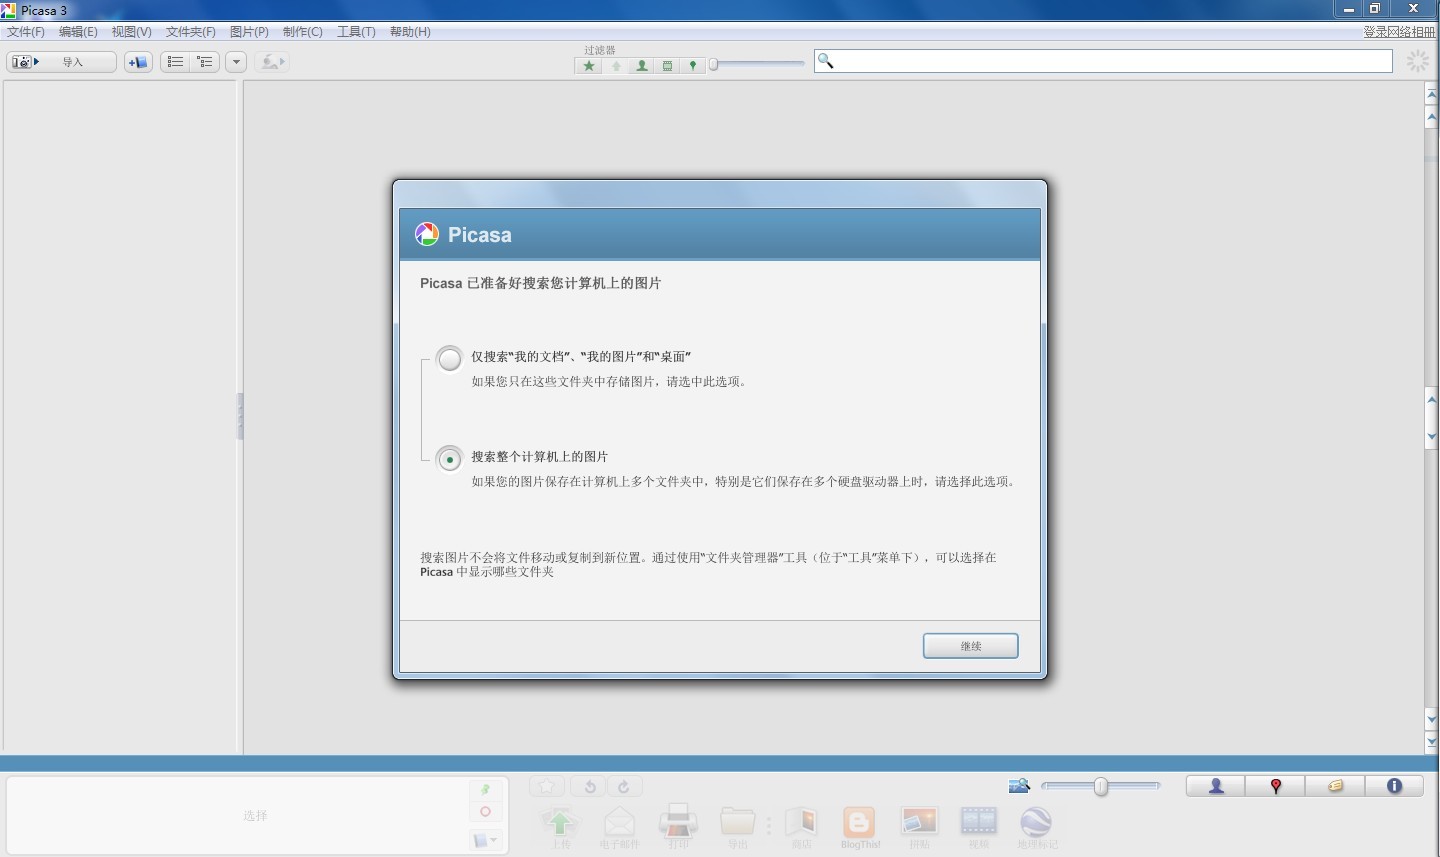Select 仅搜索我的文档、我的图片和桌面 radio option

tap(450, 358)
